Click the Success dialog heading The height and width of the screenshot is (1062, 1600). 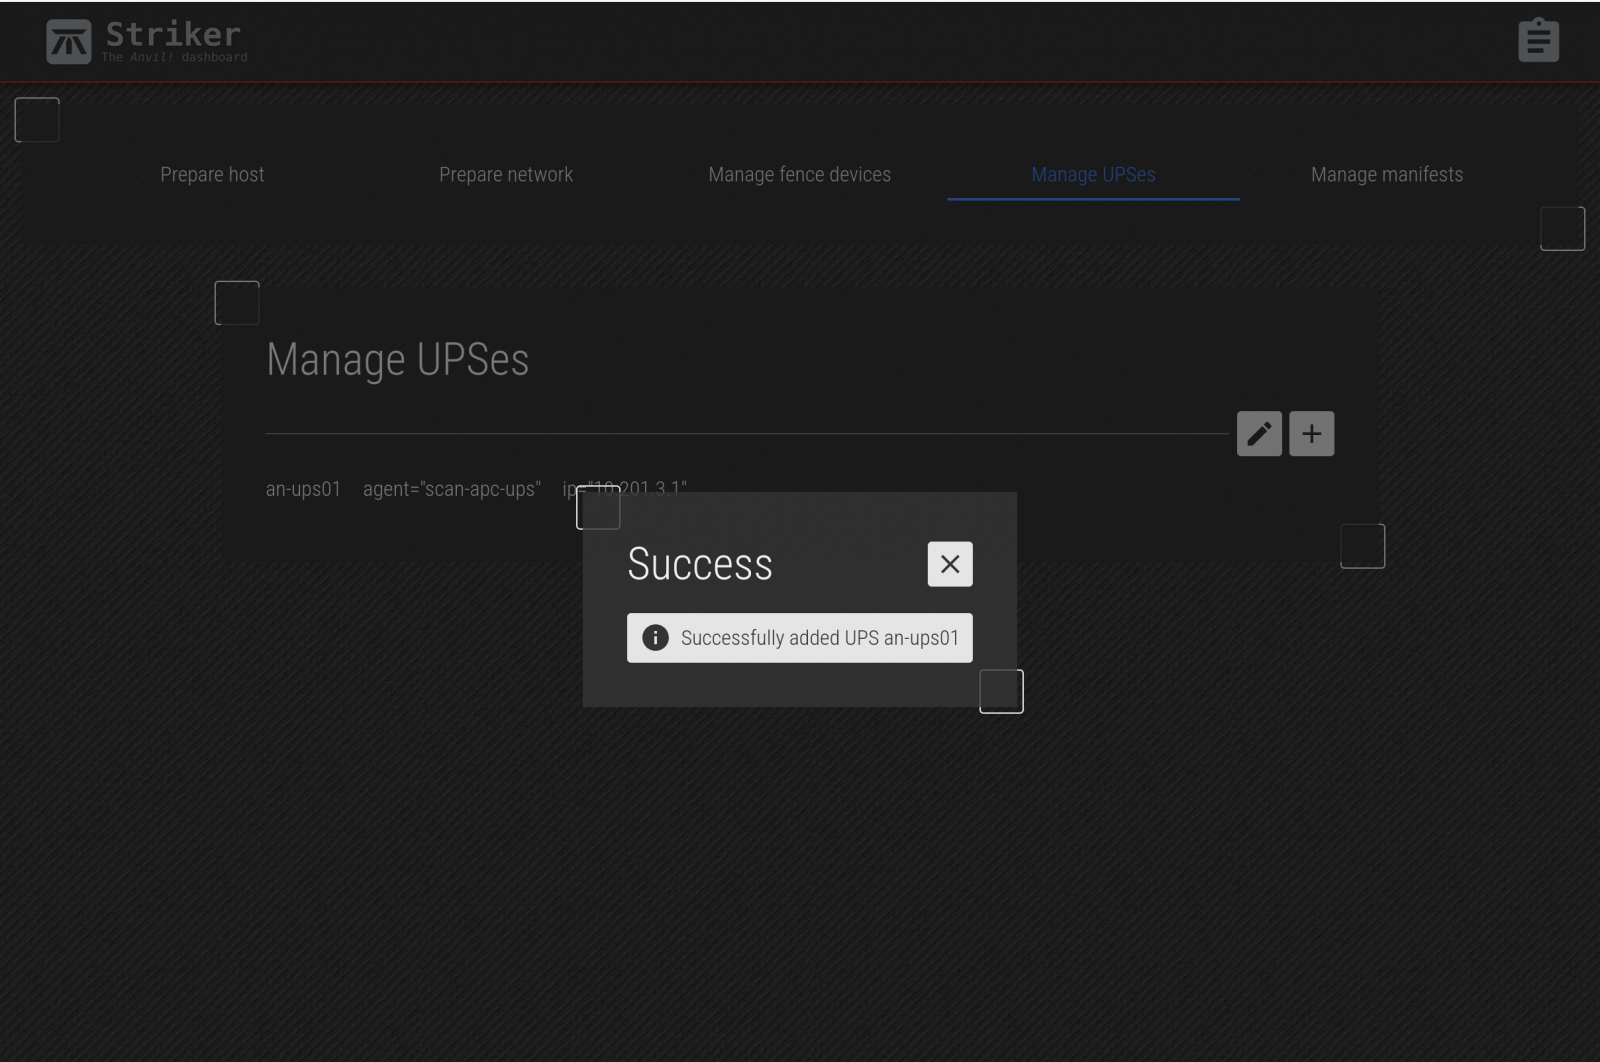click(x=700, y=564)
